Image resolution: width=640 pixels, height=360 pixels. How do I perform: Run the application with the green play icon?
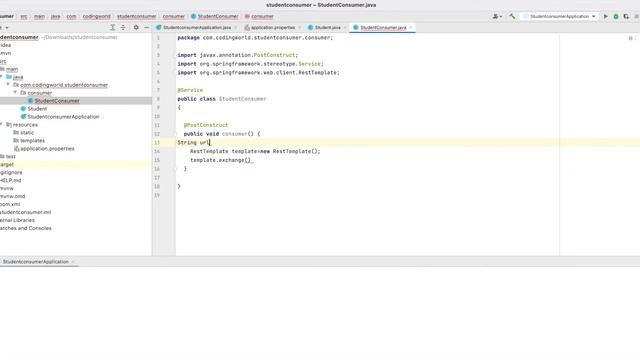click(x=606, y=16)
